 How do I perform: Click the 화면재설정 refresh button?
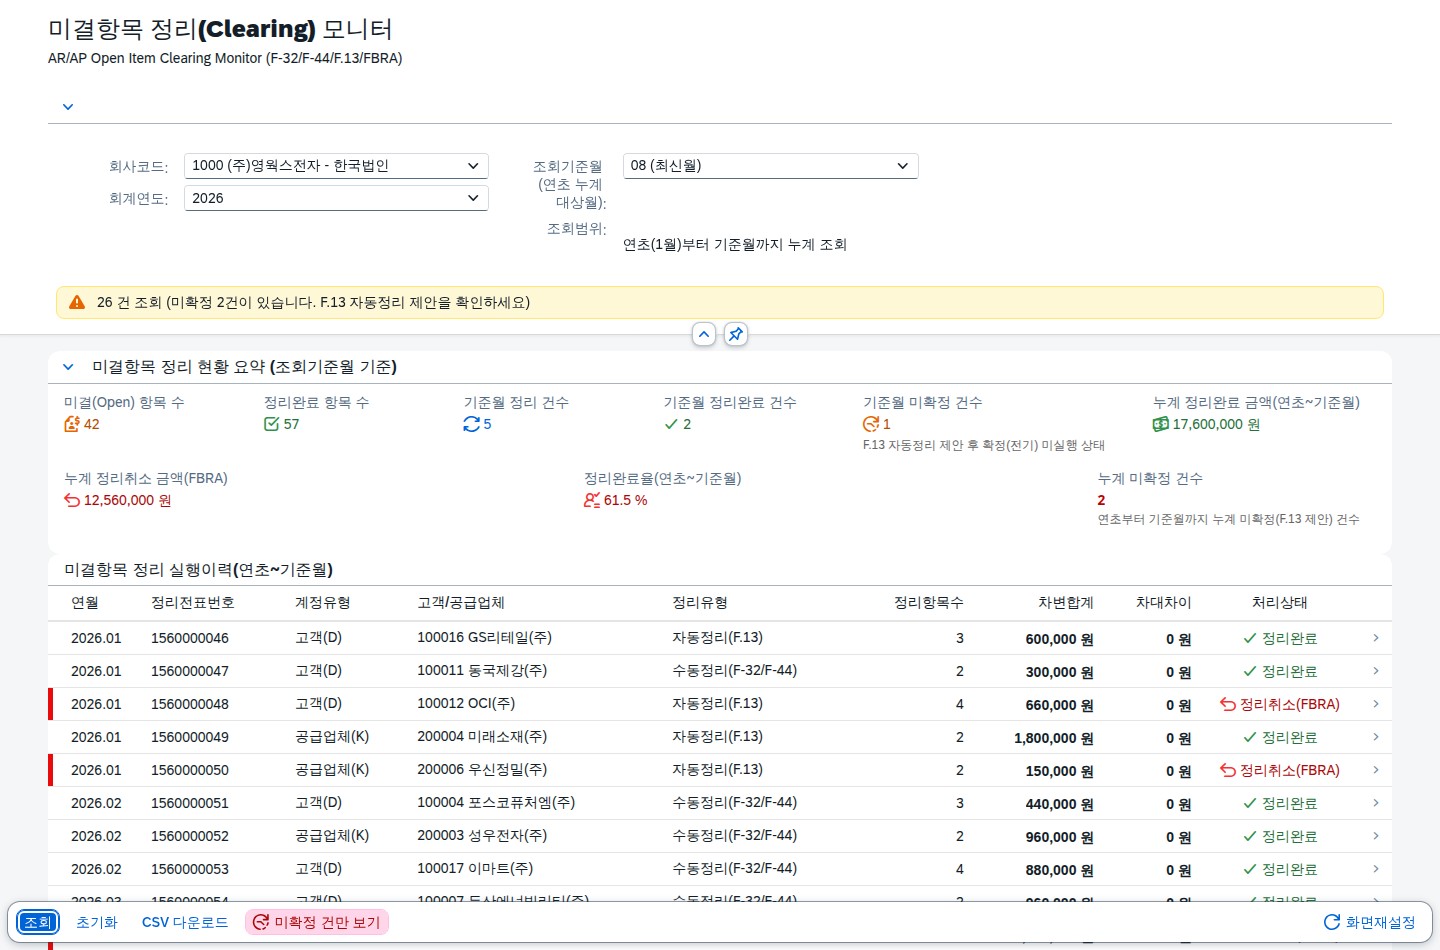(x=1370, y=922)
